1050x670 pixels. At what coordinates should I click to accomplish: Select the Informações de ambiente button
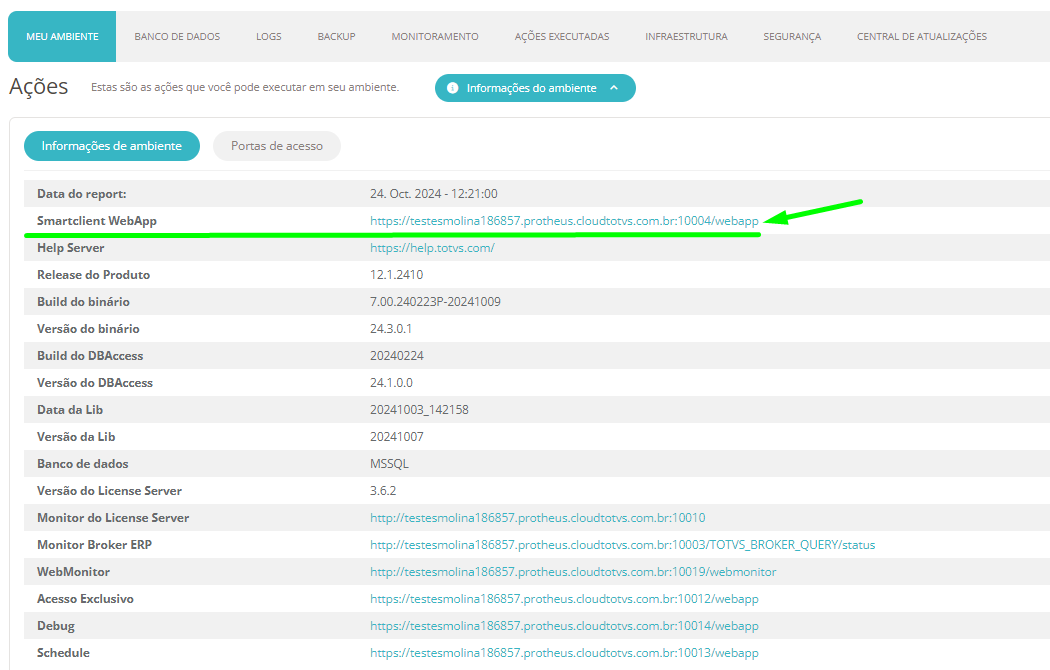tap(111, 146)
